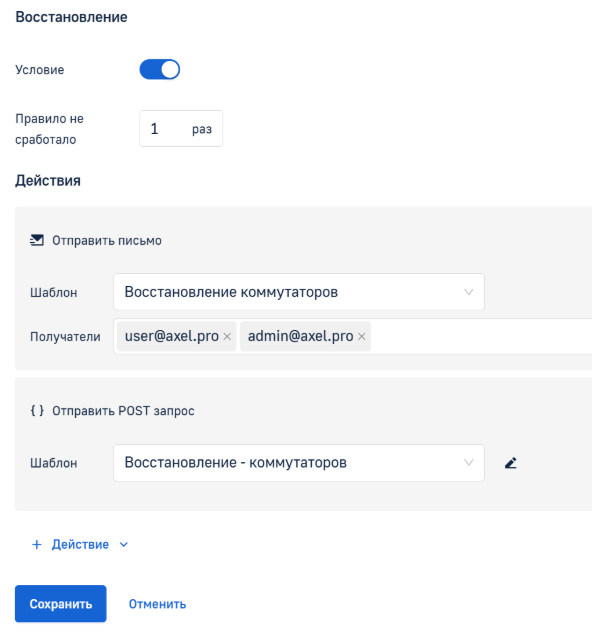Select the user@axel.pro recipient tag

(x=172, y=336)
